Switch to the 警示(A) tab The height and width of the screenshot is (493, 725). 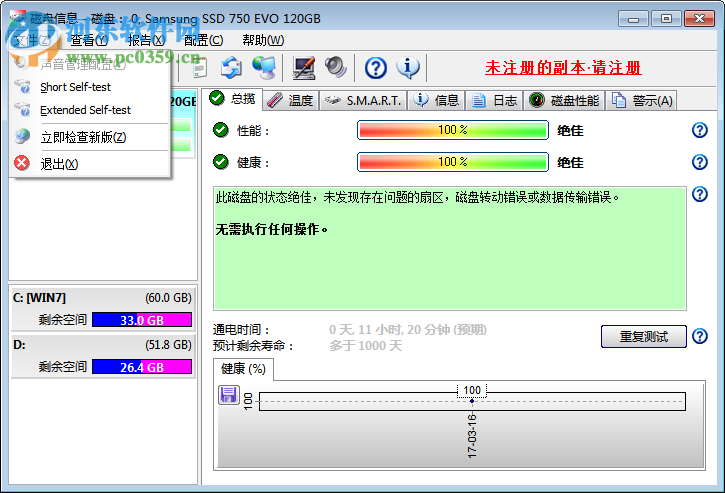[642, 100]
